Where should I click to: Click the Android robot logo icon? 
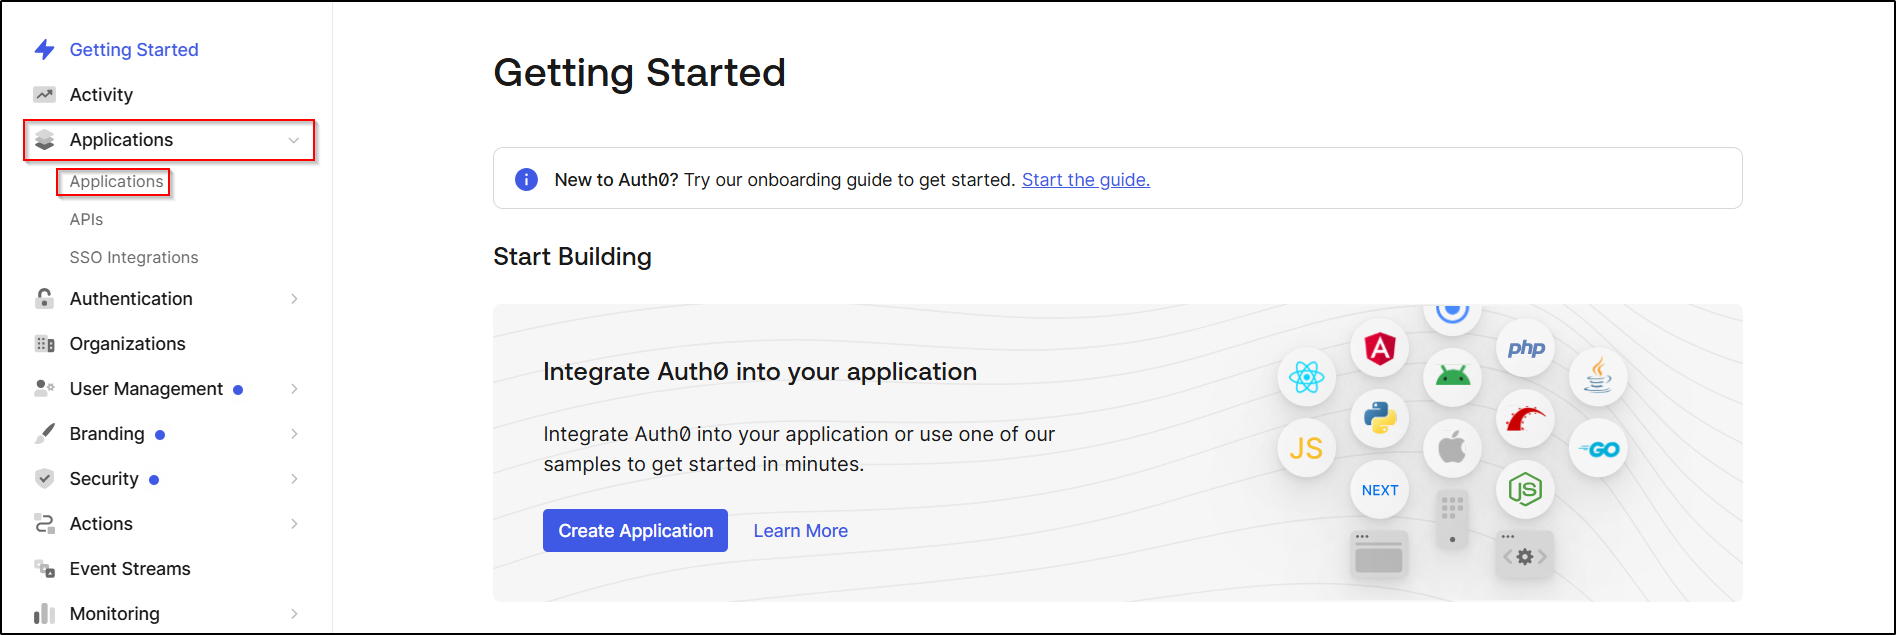click(x=1452, y=376)
